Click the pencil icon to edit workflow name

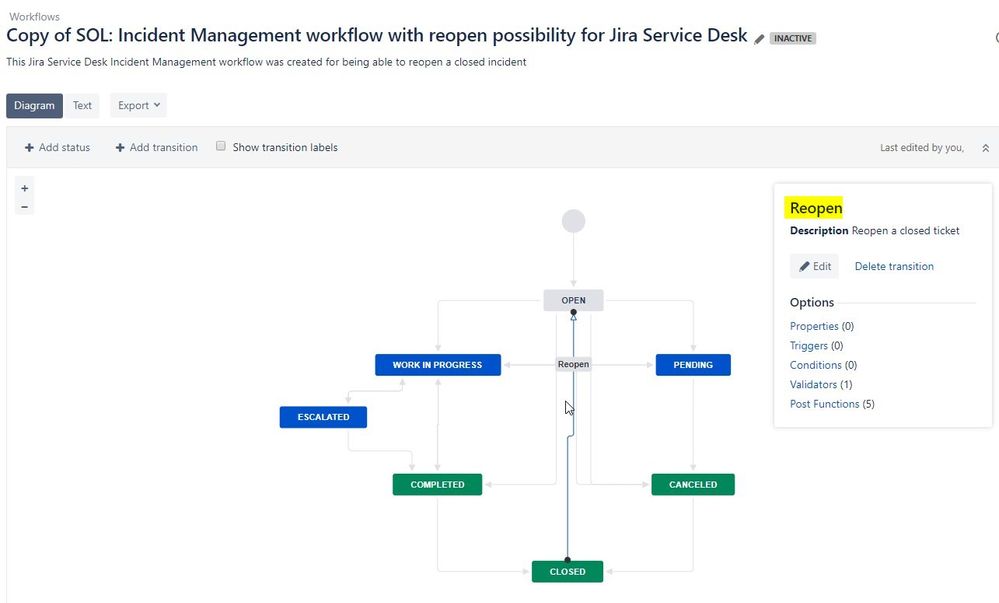tap(759, 39)
